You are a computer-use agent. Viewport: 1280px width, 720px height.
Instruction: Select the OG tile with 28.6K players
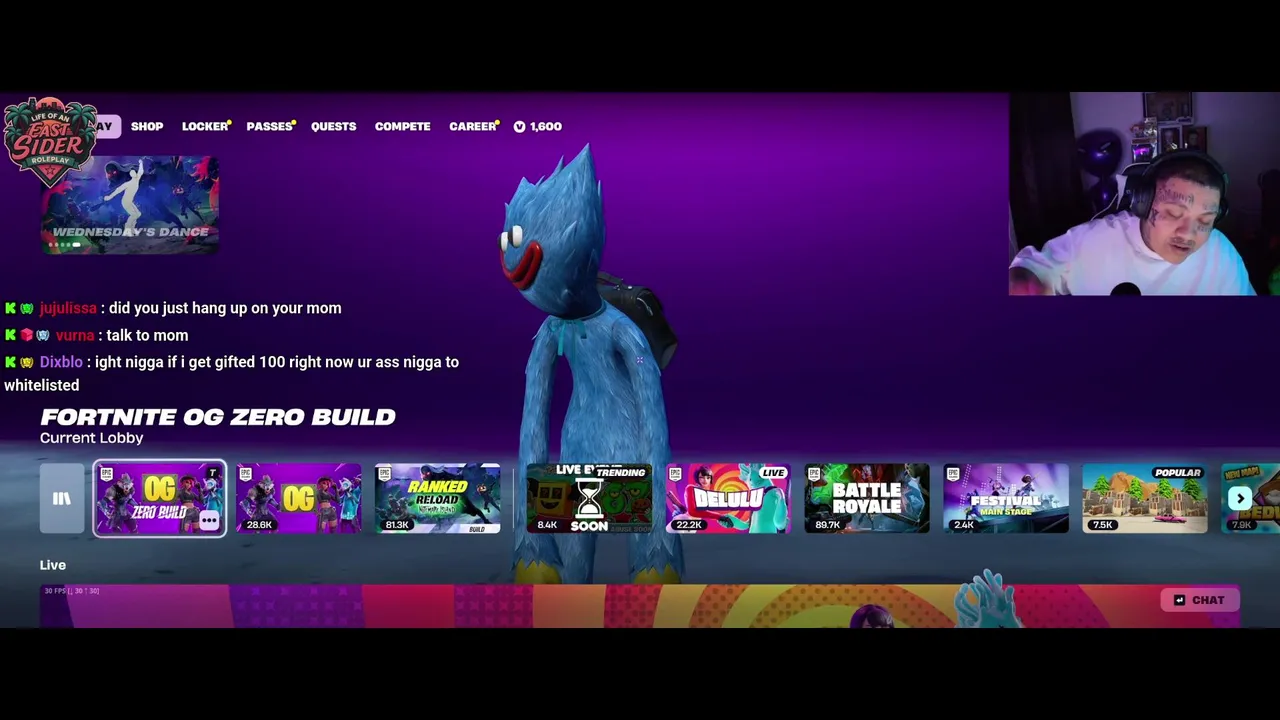tap(298, 498)
